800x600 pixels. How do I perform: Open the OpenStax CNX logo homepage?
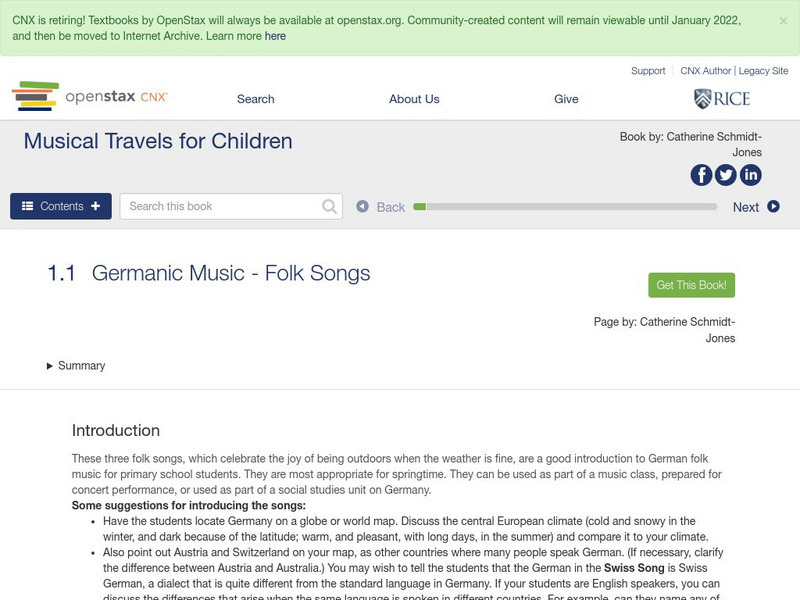(90, 97)
